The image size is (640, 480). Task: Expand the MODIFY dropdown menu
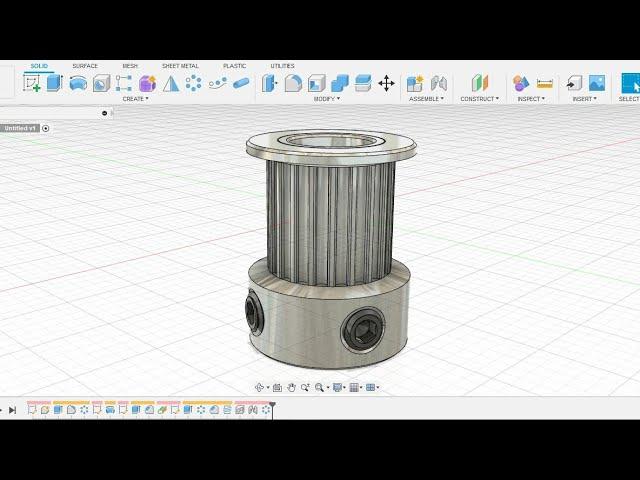click(x=327, y=99)
